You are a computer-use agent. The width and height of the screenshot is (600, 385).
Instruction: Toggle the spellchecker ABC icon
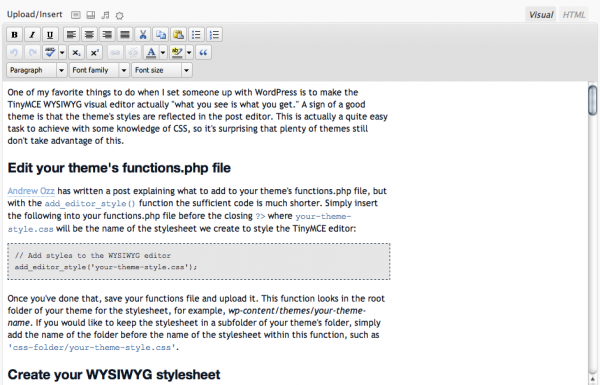(50, 52)
